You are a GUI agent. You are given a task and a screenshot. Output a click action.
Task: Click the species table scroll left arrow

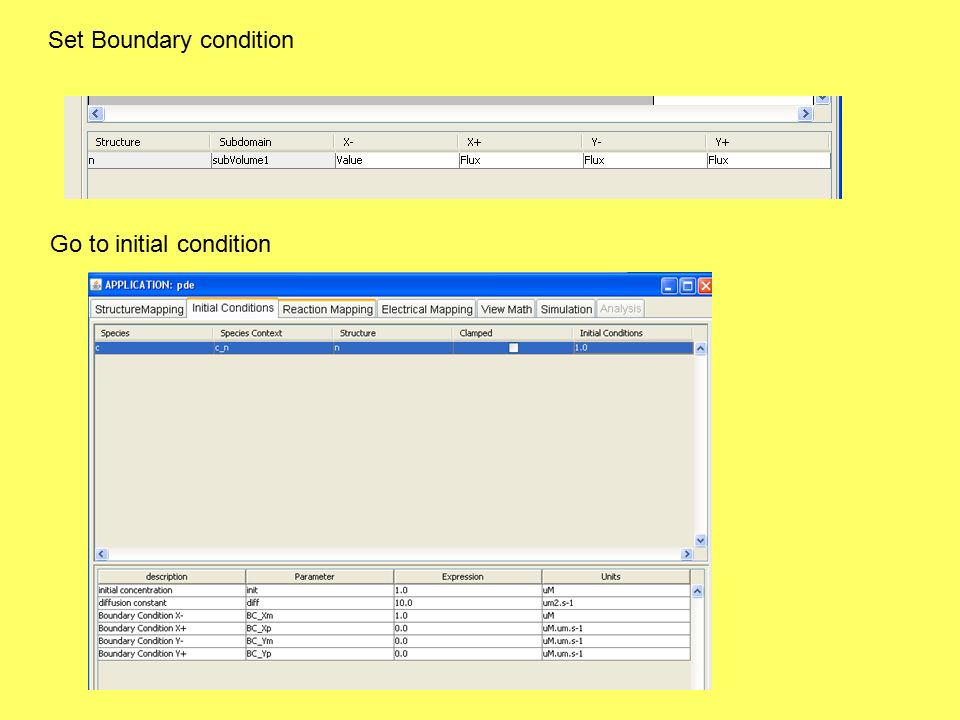click(102, 554)
